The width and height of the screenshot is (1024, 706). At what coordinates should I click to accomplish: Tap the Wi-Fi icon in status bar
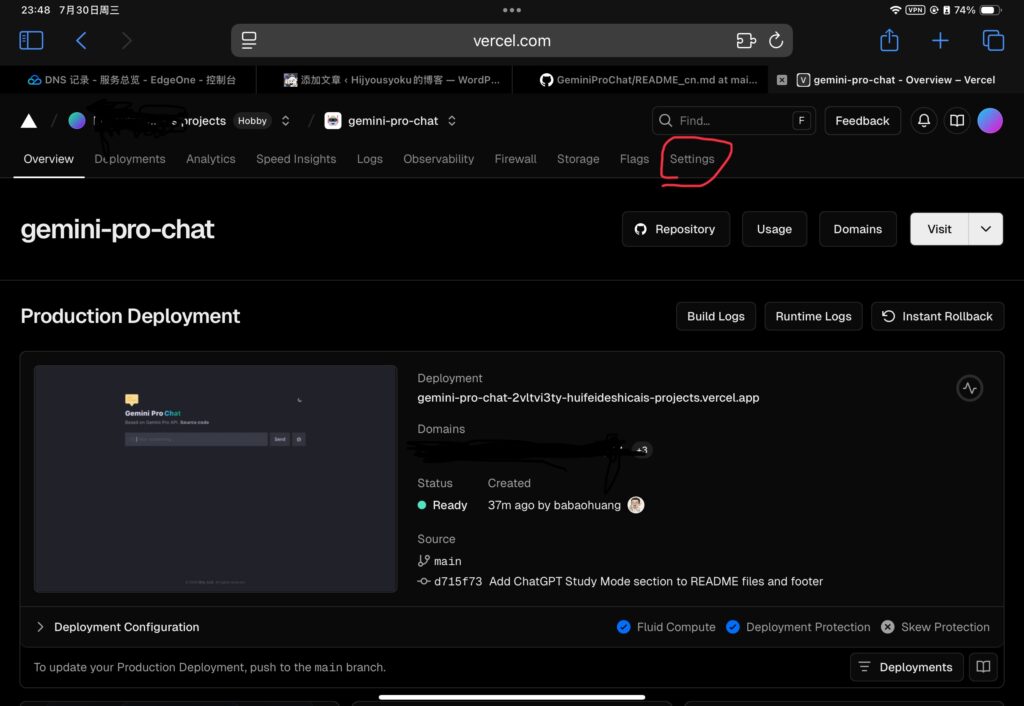pyautogui.click(x=895, y=10)
